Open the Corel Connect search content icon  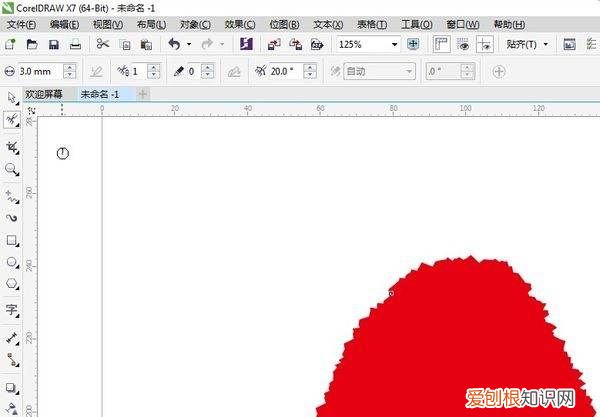246,44
